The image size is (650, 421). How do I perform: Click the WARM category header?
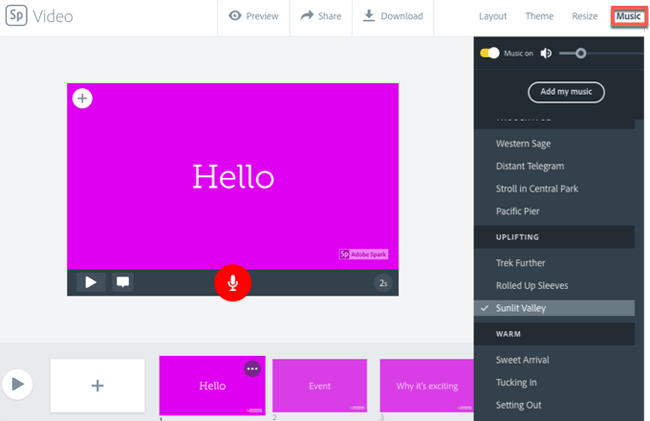554,334
